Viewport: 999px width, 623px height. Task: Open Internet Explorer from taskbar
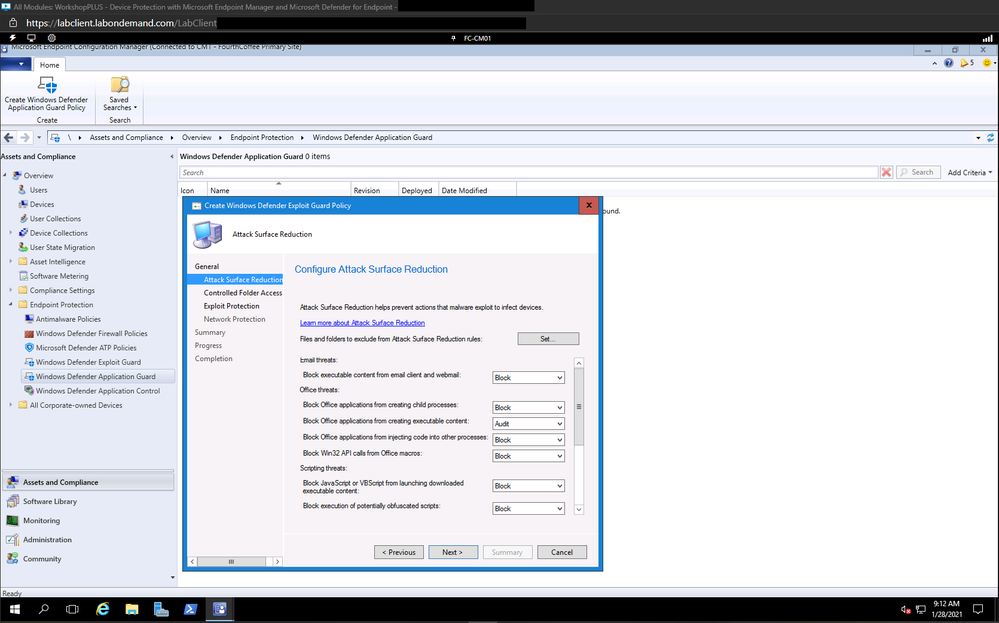[102, 610]
